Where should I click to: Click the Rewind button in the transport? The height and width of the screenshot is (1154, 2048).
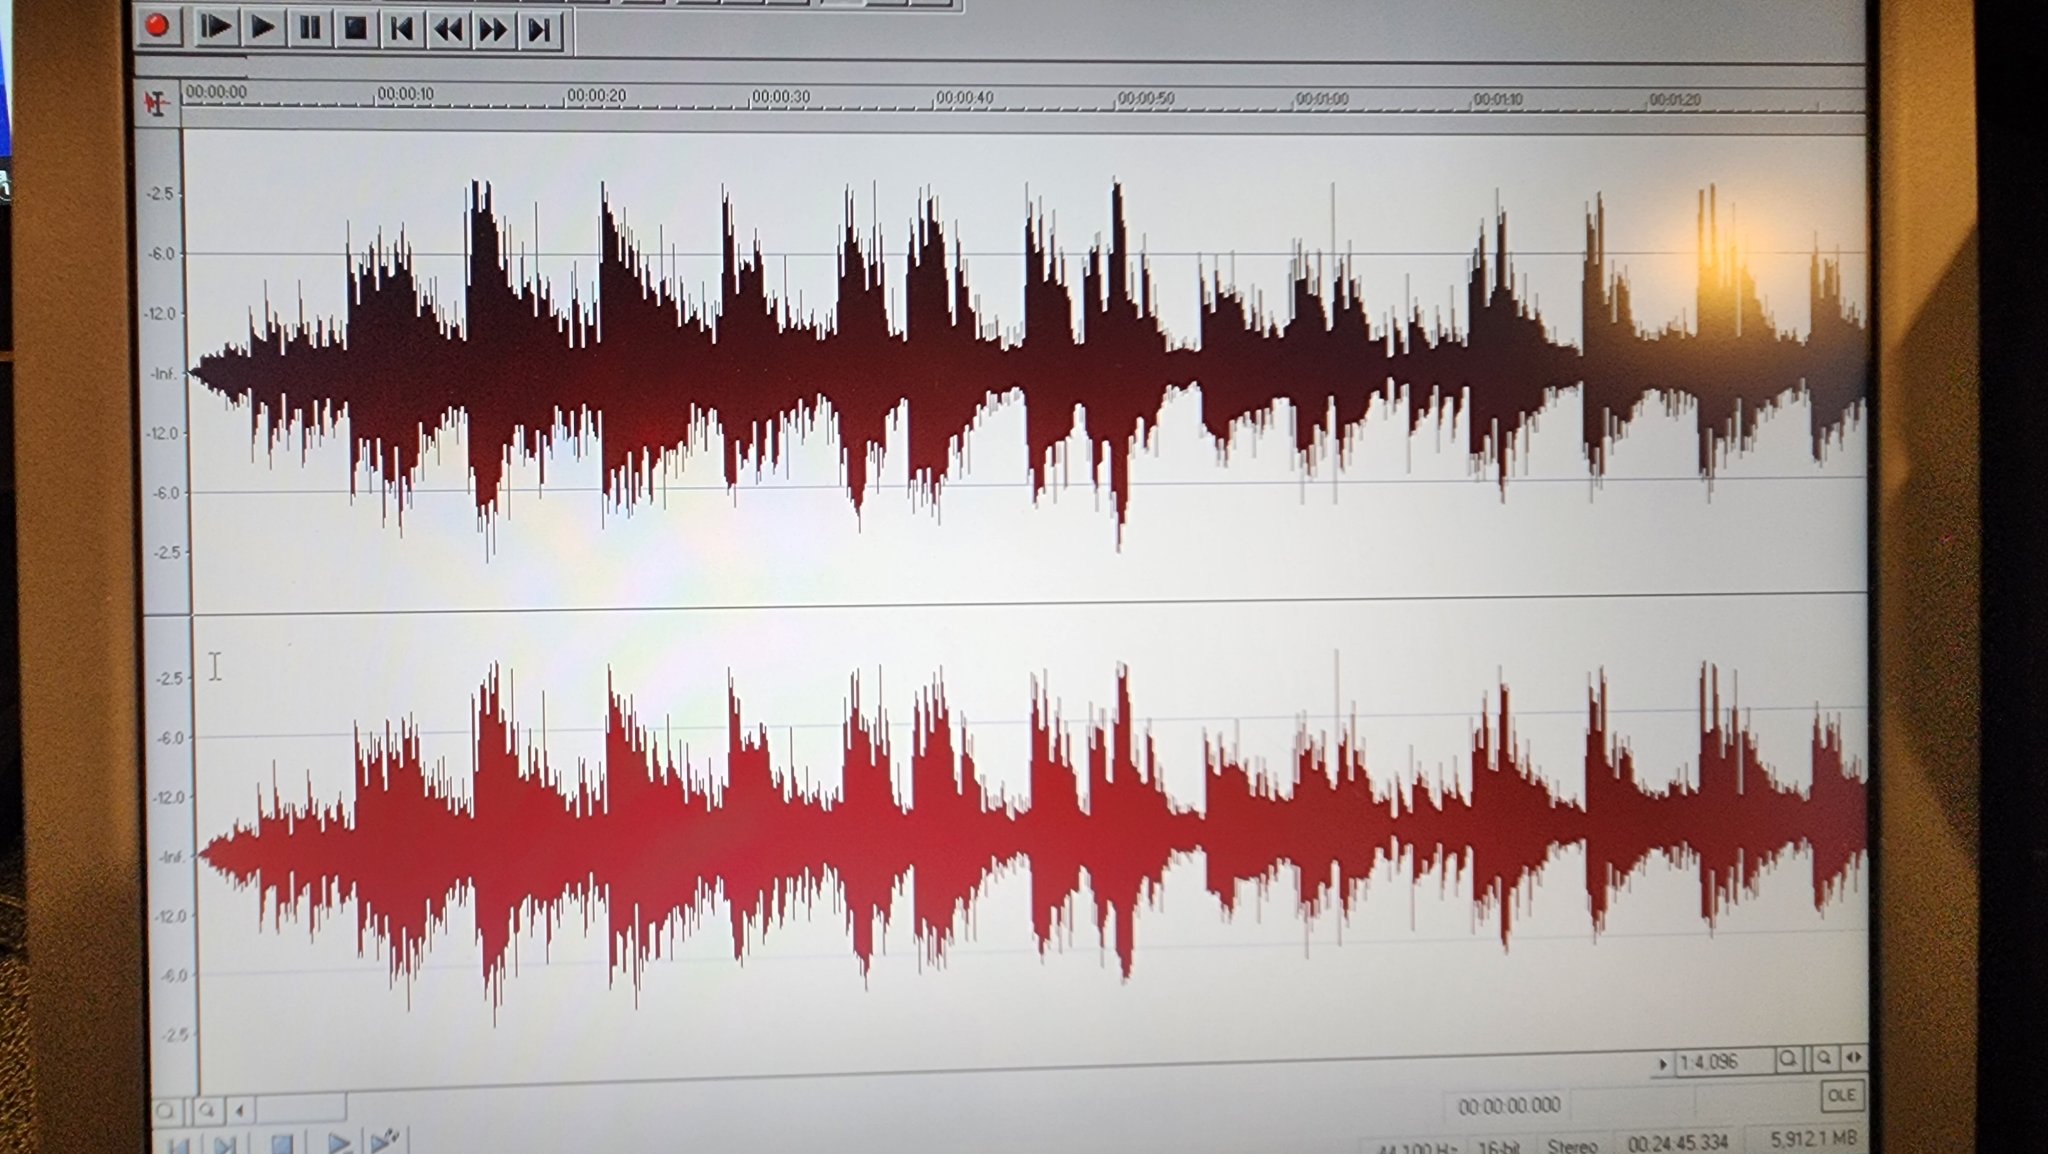(x=448, y=30)
